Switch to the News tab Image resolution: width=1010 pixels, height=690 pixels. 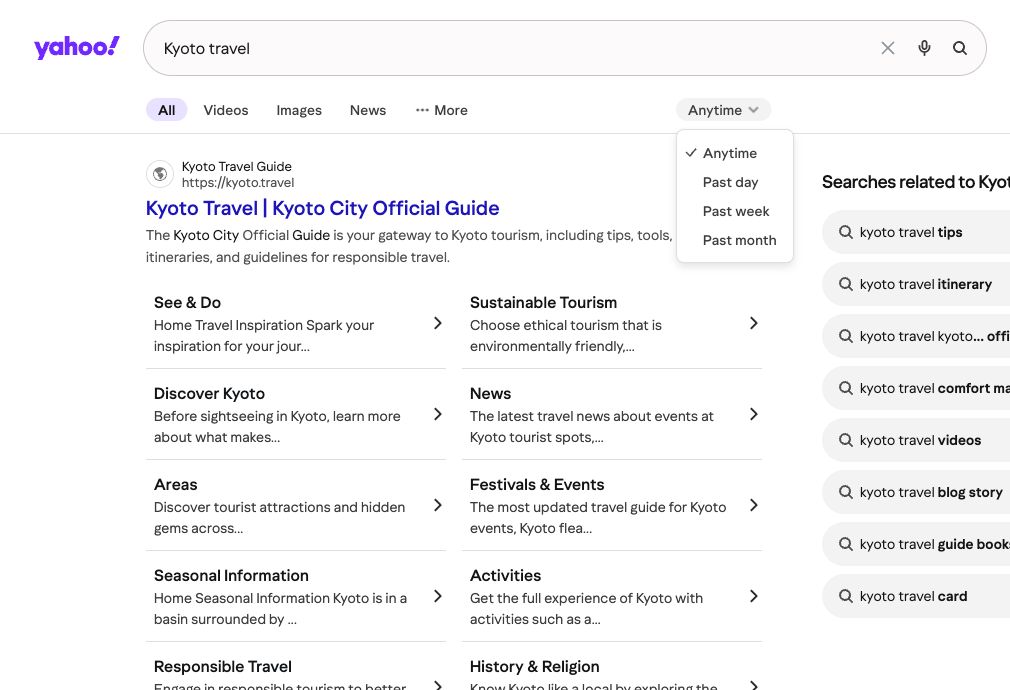pos(368,110)
